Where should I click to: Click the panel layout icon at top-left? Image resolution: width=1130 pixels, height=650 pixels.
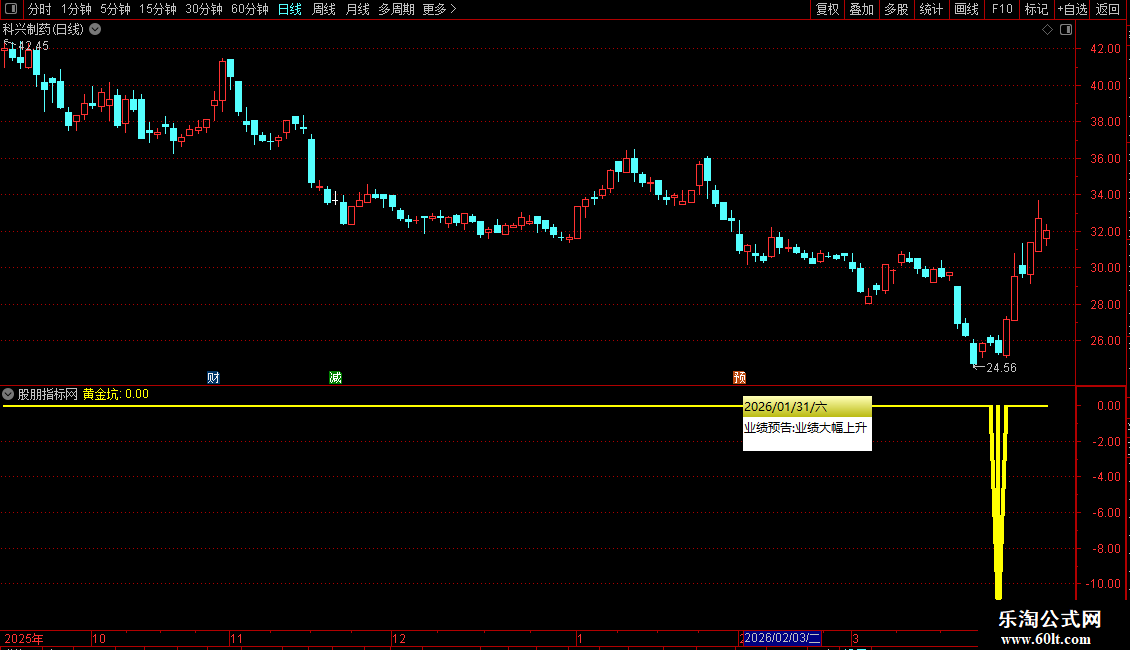click(x=11, y=9)
